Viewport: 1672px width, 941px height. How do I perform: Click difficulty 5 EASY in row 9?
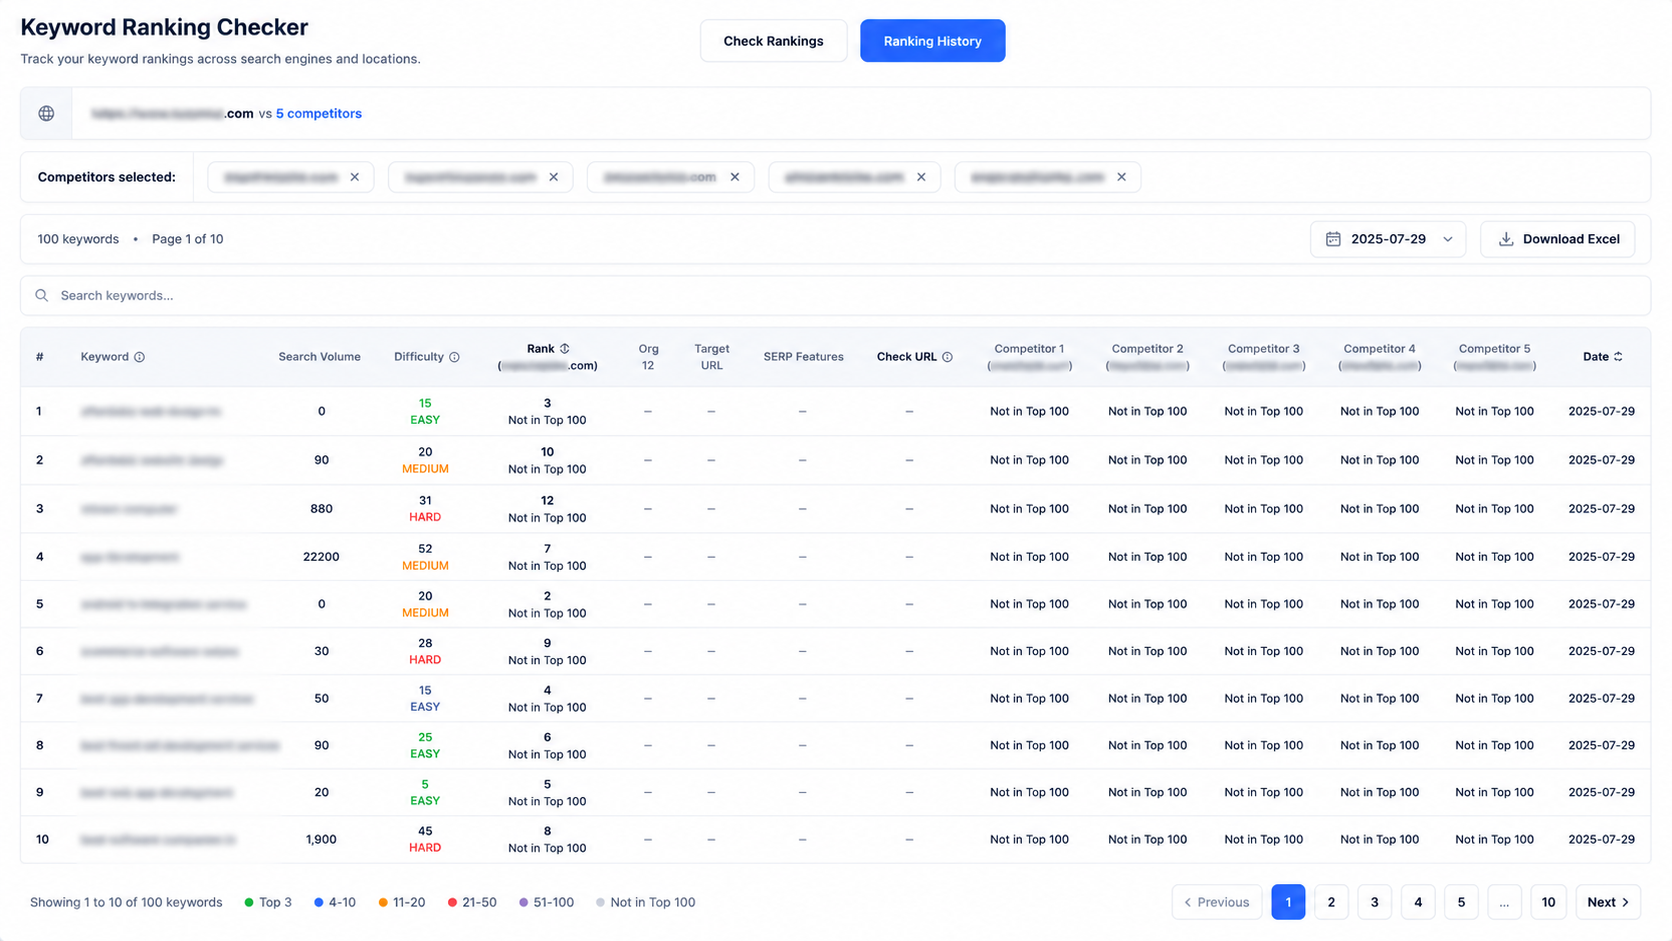(425, 793)
